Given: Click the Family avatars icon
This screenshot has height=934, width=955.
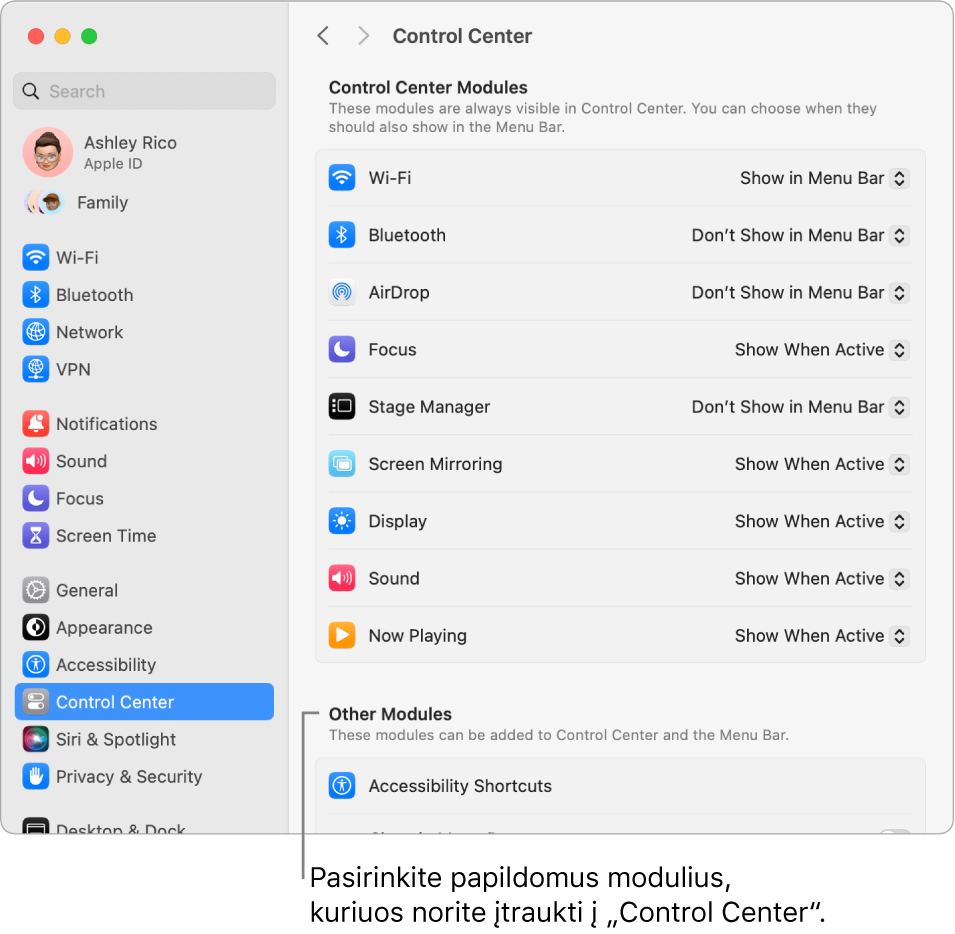Looking at the screenshot, I should point(44,202).
